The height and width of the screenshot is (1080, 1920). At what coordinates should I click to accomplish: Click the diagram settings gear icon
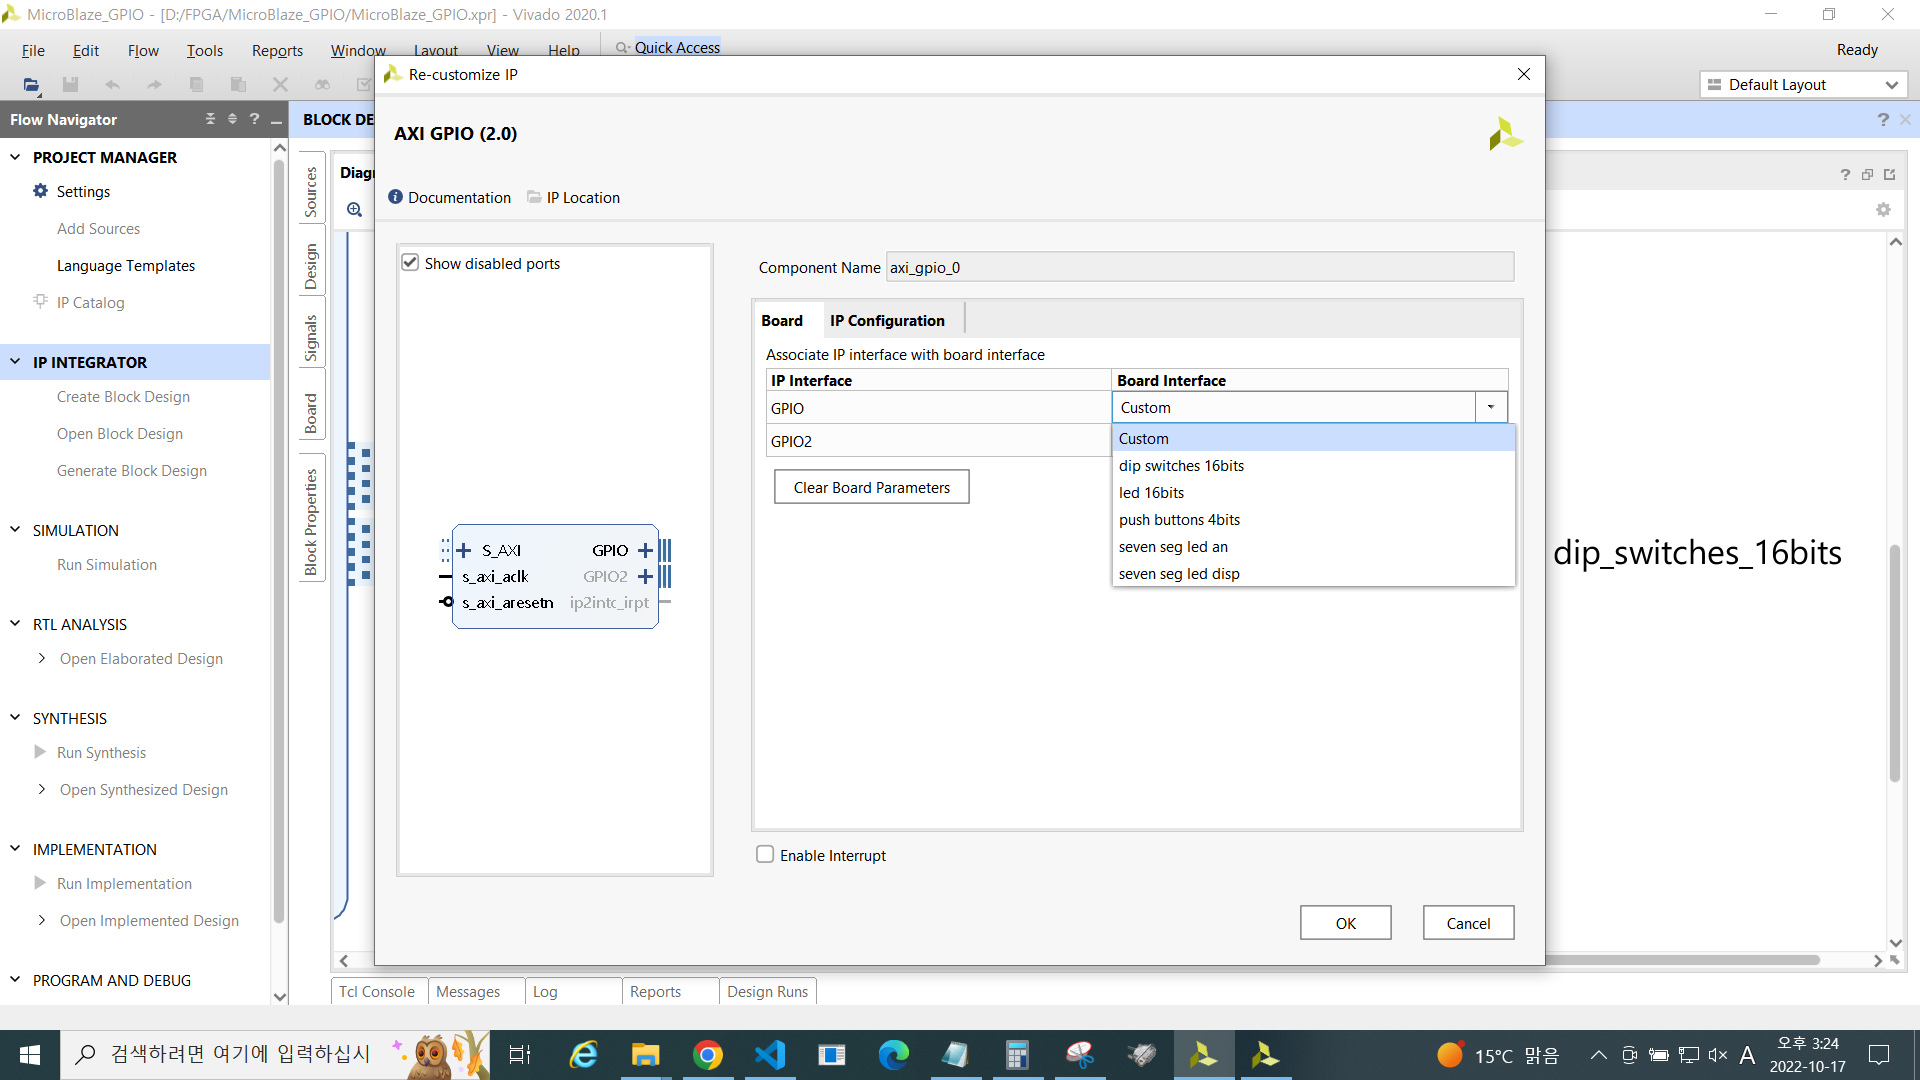1883,210
